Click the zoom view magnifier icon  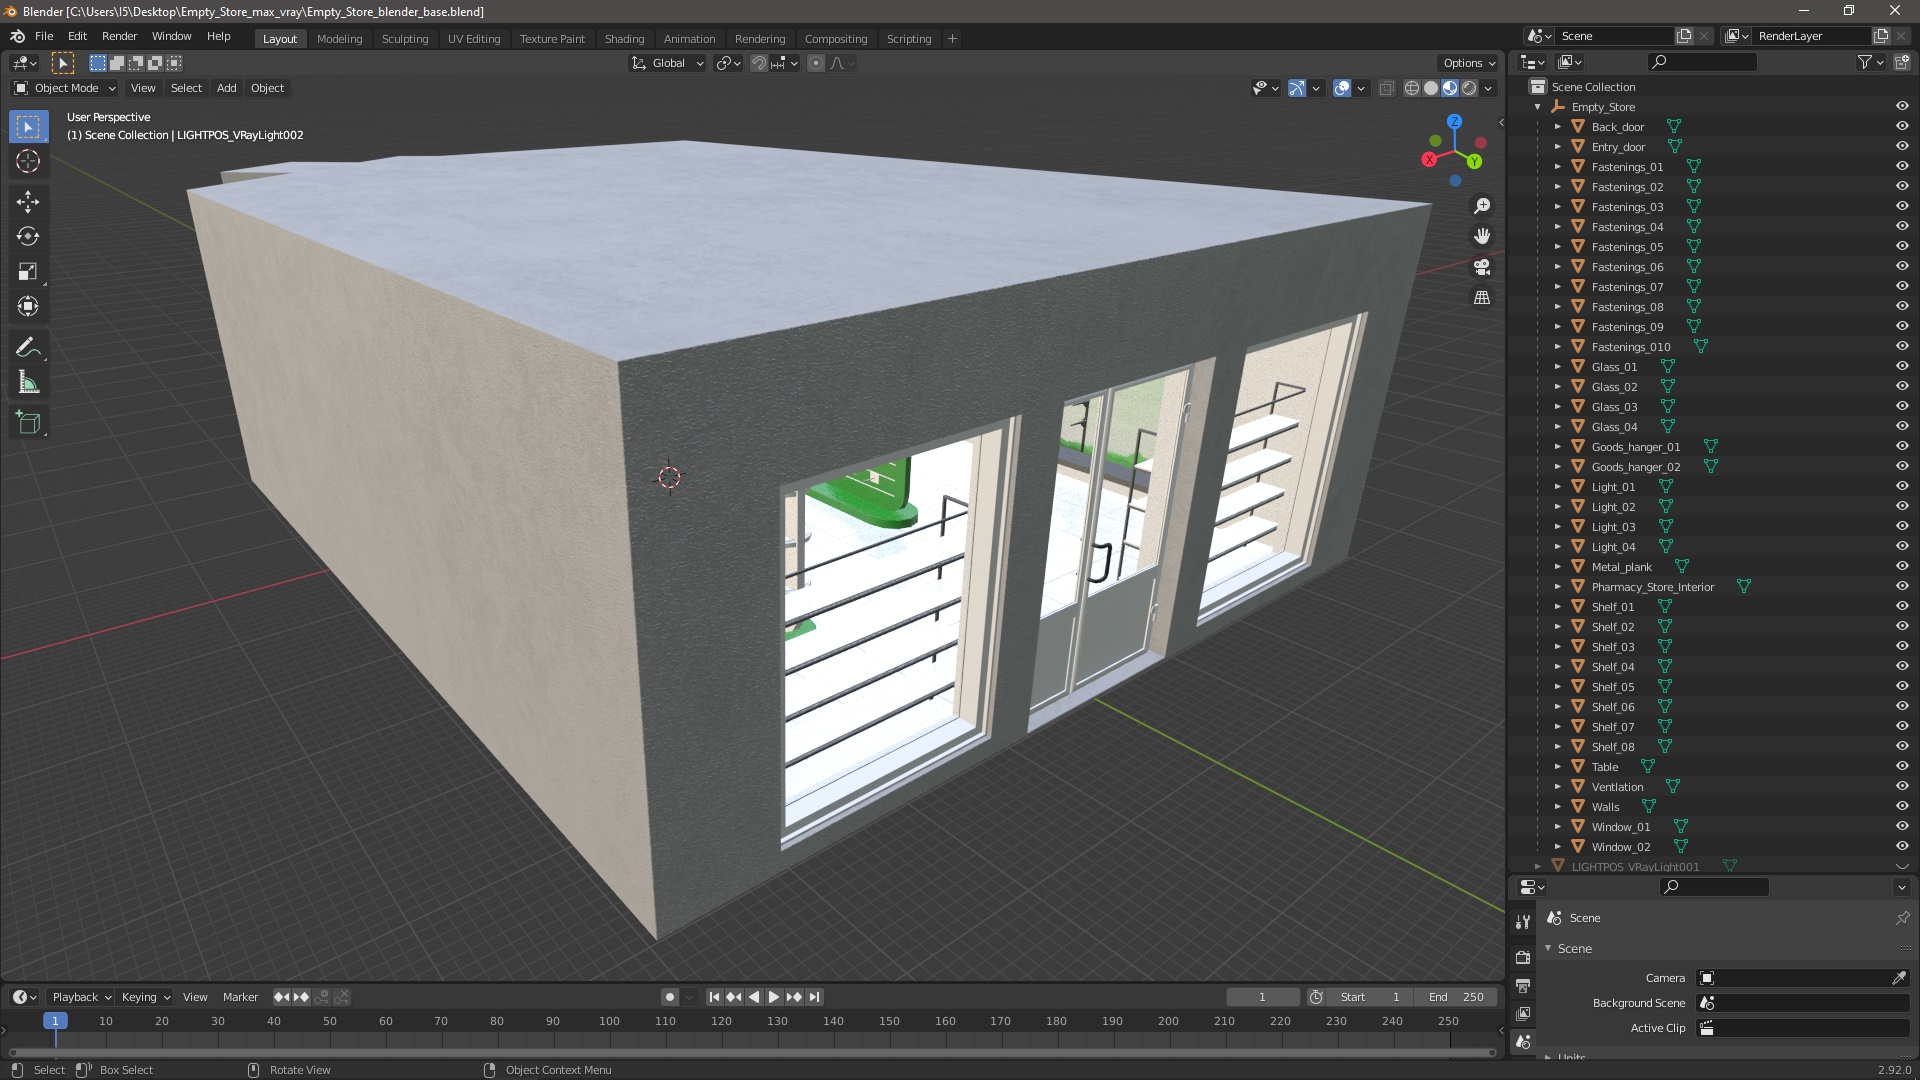point(1482,206)
